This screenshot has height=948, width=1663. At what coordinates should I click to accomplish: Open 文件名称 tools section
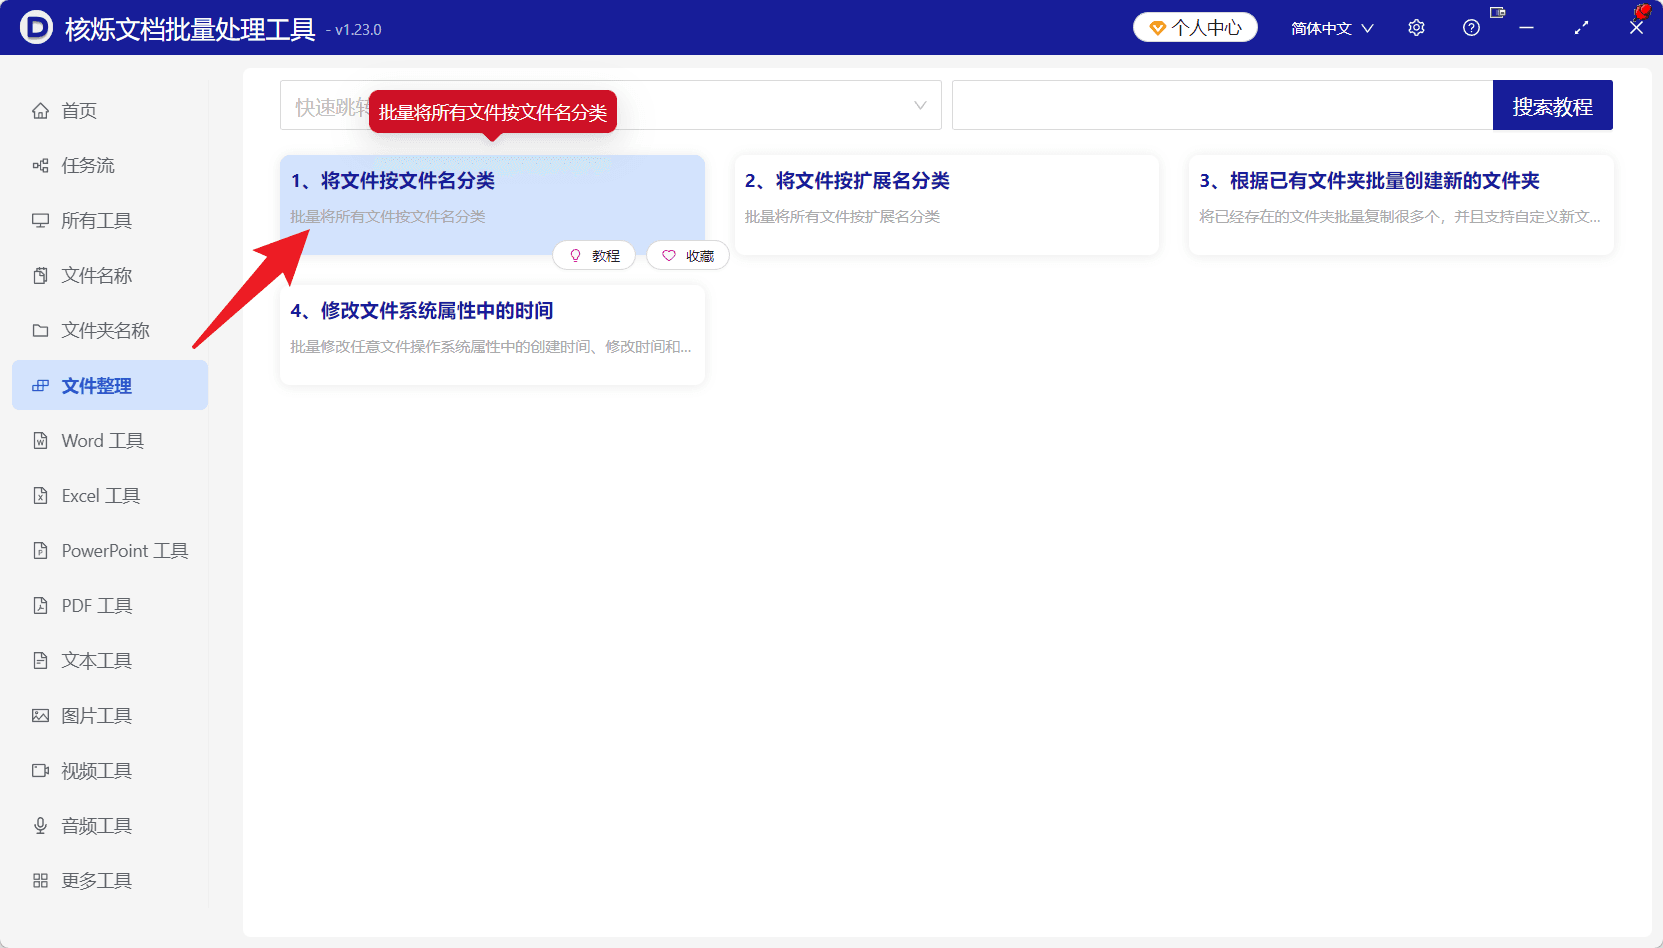(x=110, y=276)
